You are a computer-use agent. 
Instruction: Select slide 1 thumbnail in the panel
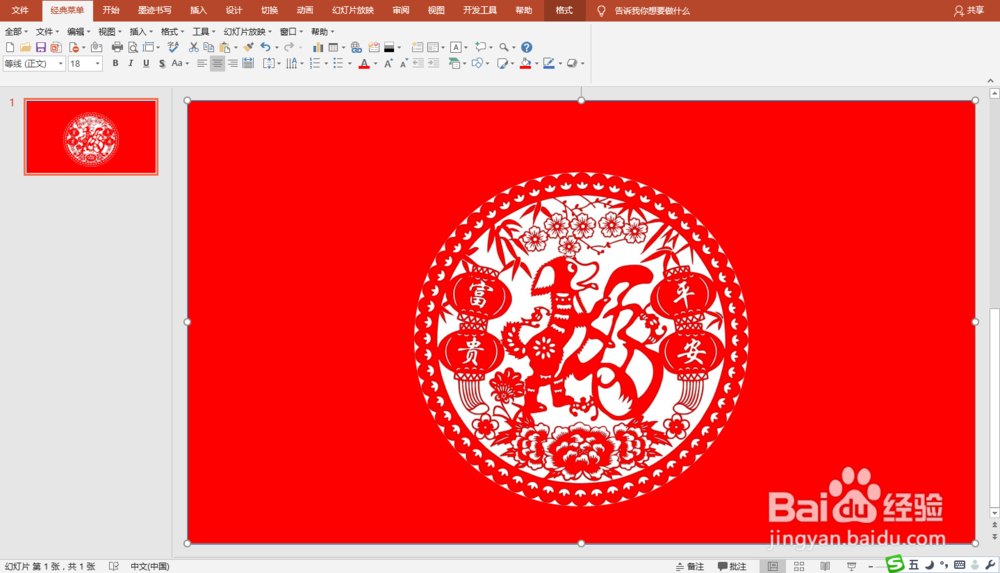click(91, 137)
